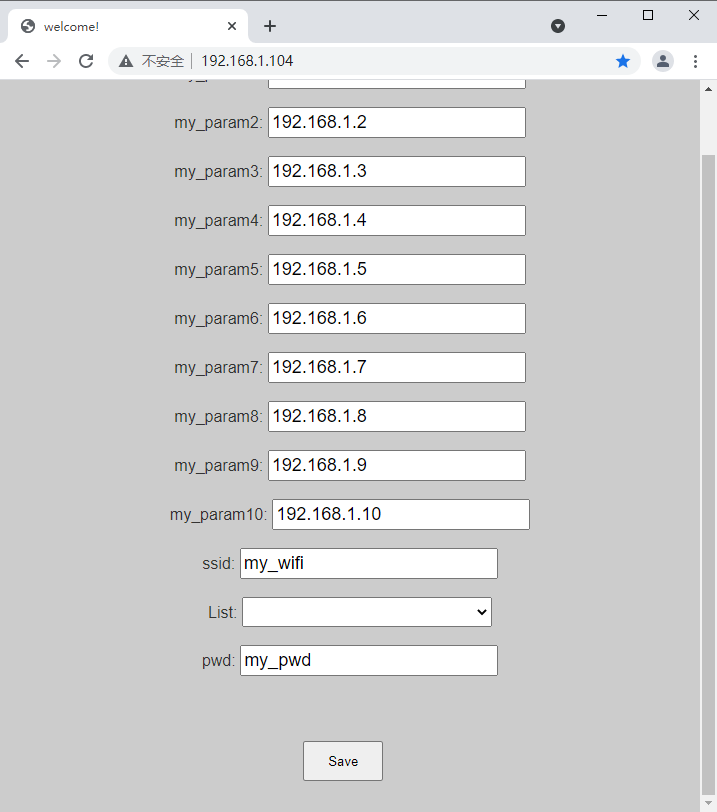Click the vertical scrollbar thumb
Viewport: 717px width, 812px height.
(708, 474)
